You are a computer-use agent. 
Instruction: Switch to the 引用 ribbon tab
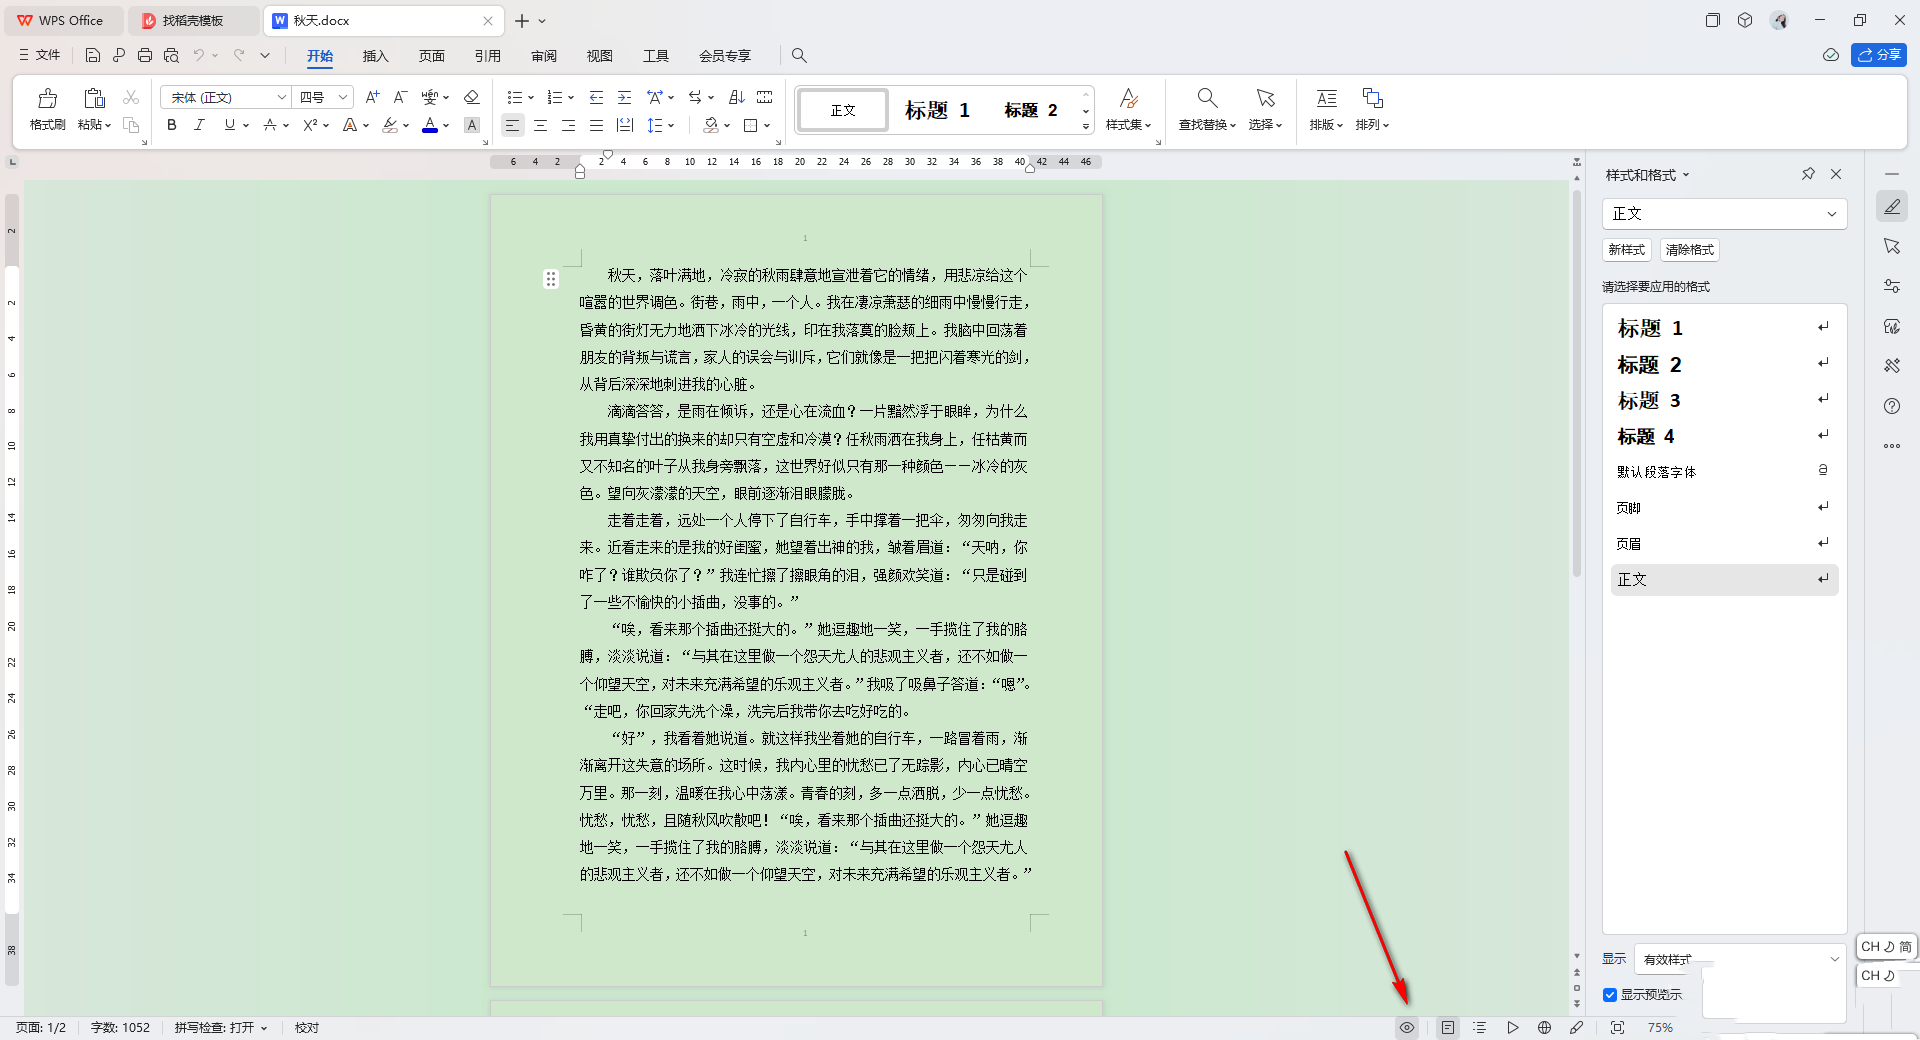[x=487, y=56]
